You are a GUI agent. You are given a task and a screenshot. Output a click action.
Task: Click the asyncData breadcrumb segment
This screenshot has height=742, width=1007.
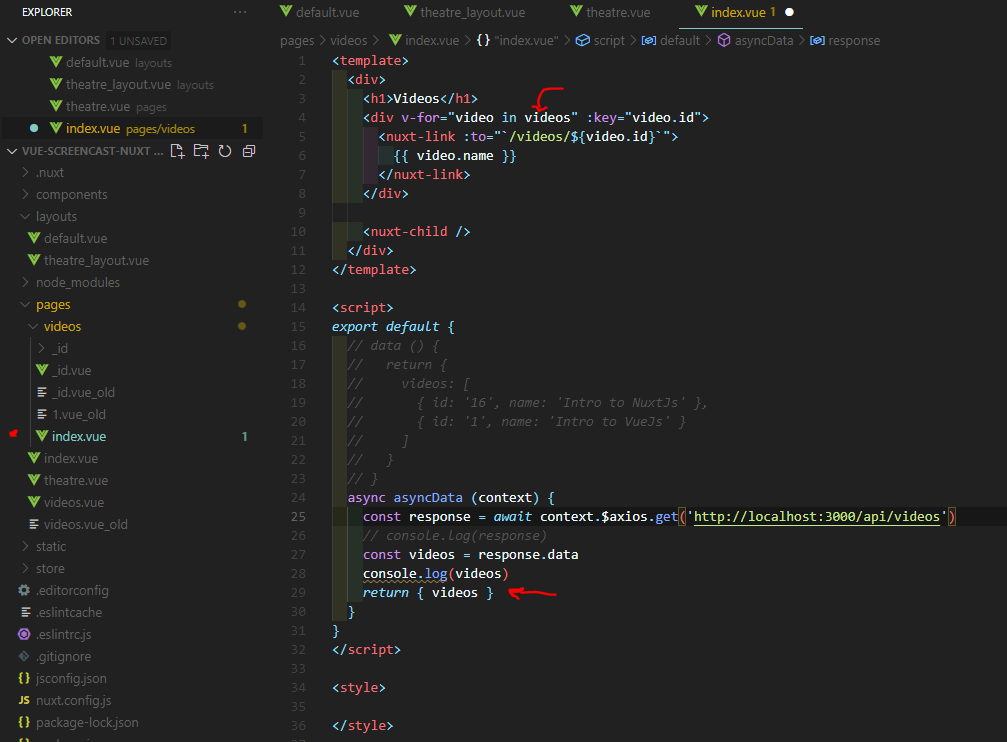click(x=755, y=40)
